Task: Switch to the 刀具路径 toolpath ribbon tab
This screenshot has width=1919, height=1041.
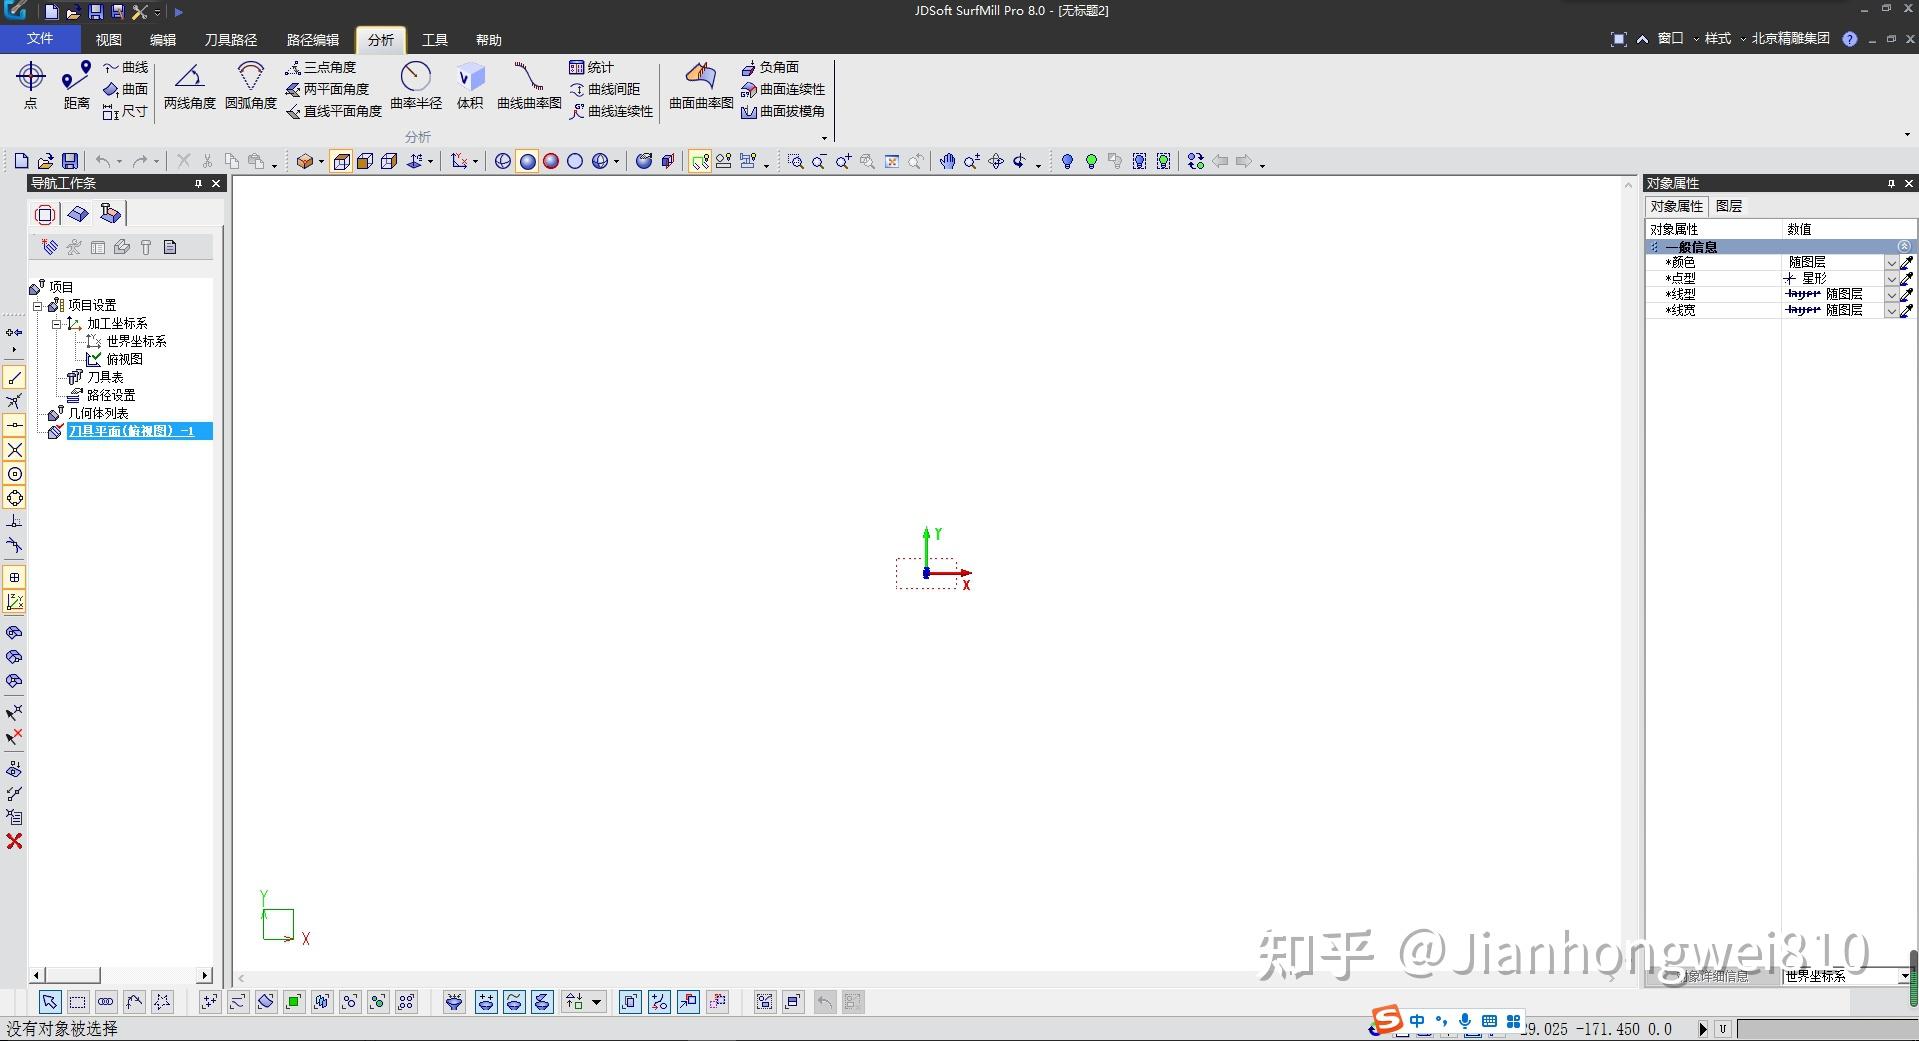Action: click(231, 40)
